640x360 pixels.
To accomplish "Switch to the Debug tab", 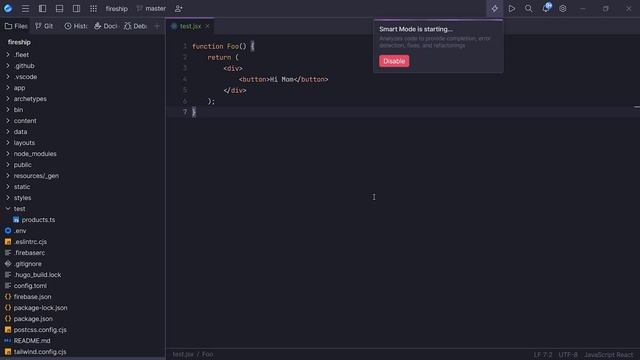I will tap(135, 26).
